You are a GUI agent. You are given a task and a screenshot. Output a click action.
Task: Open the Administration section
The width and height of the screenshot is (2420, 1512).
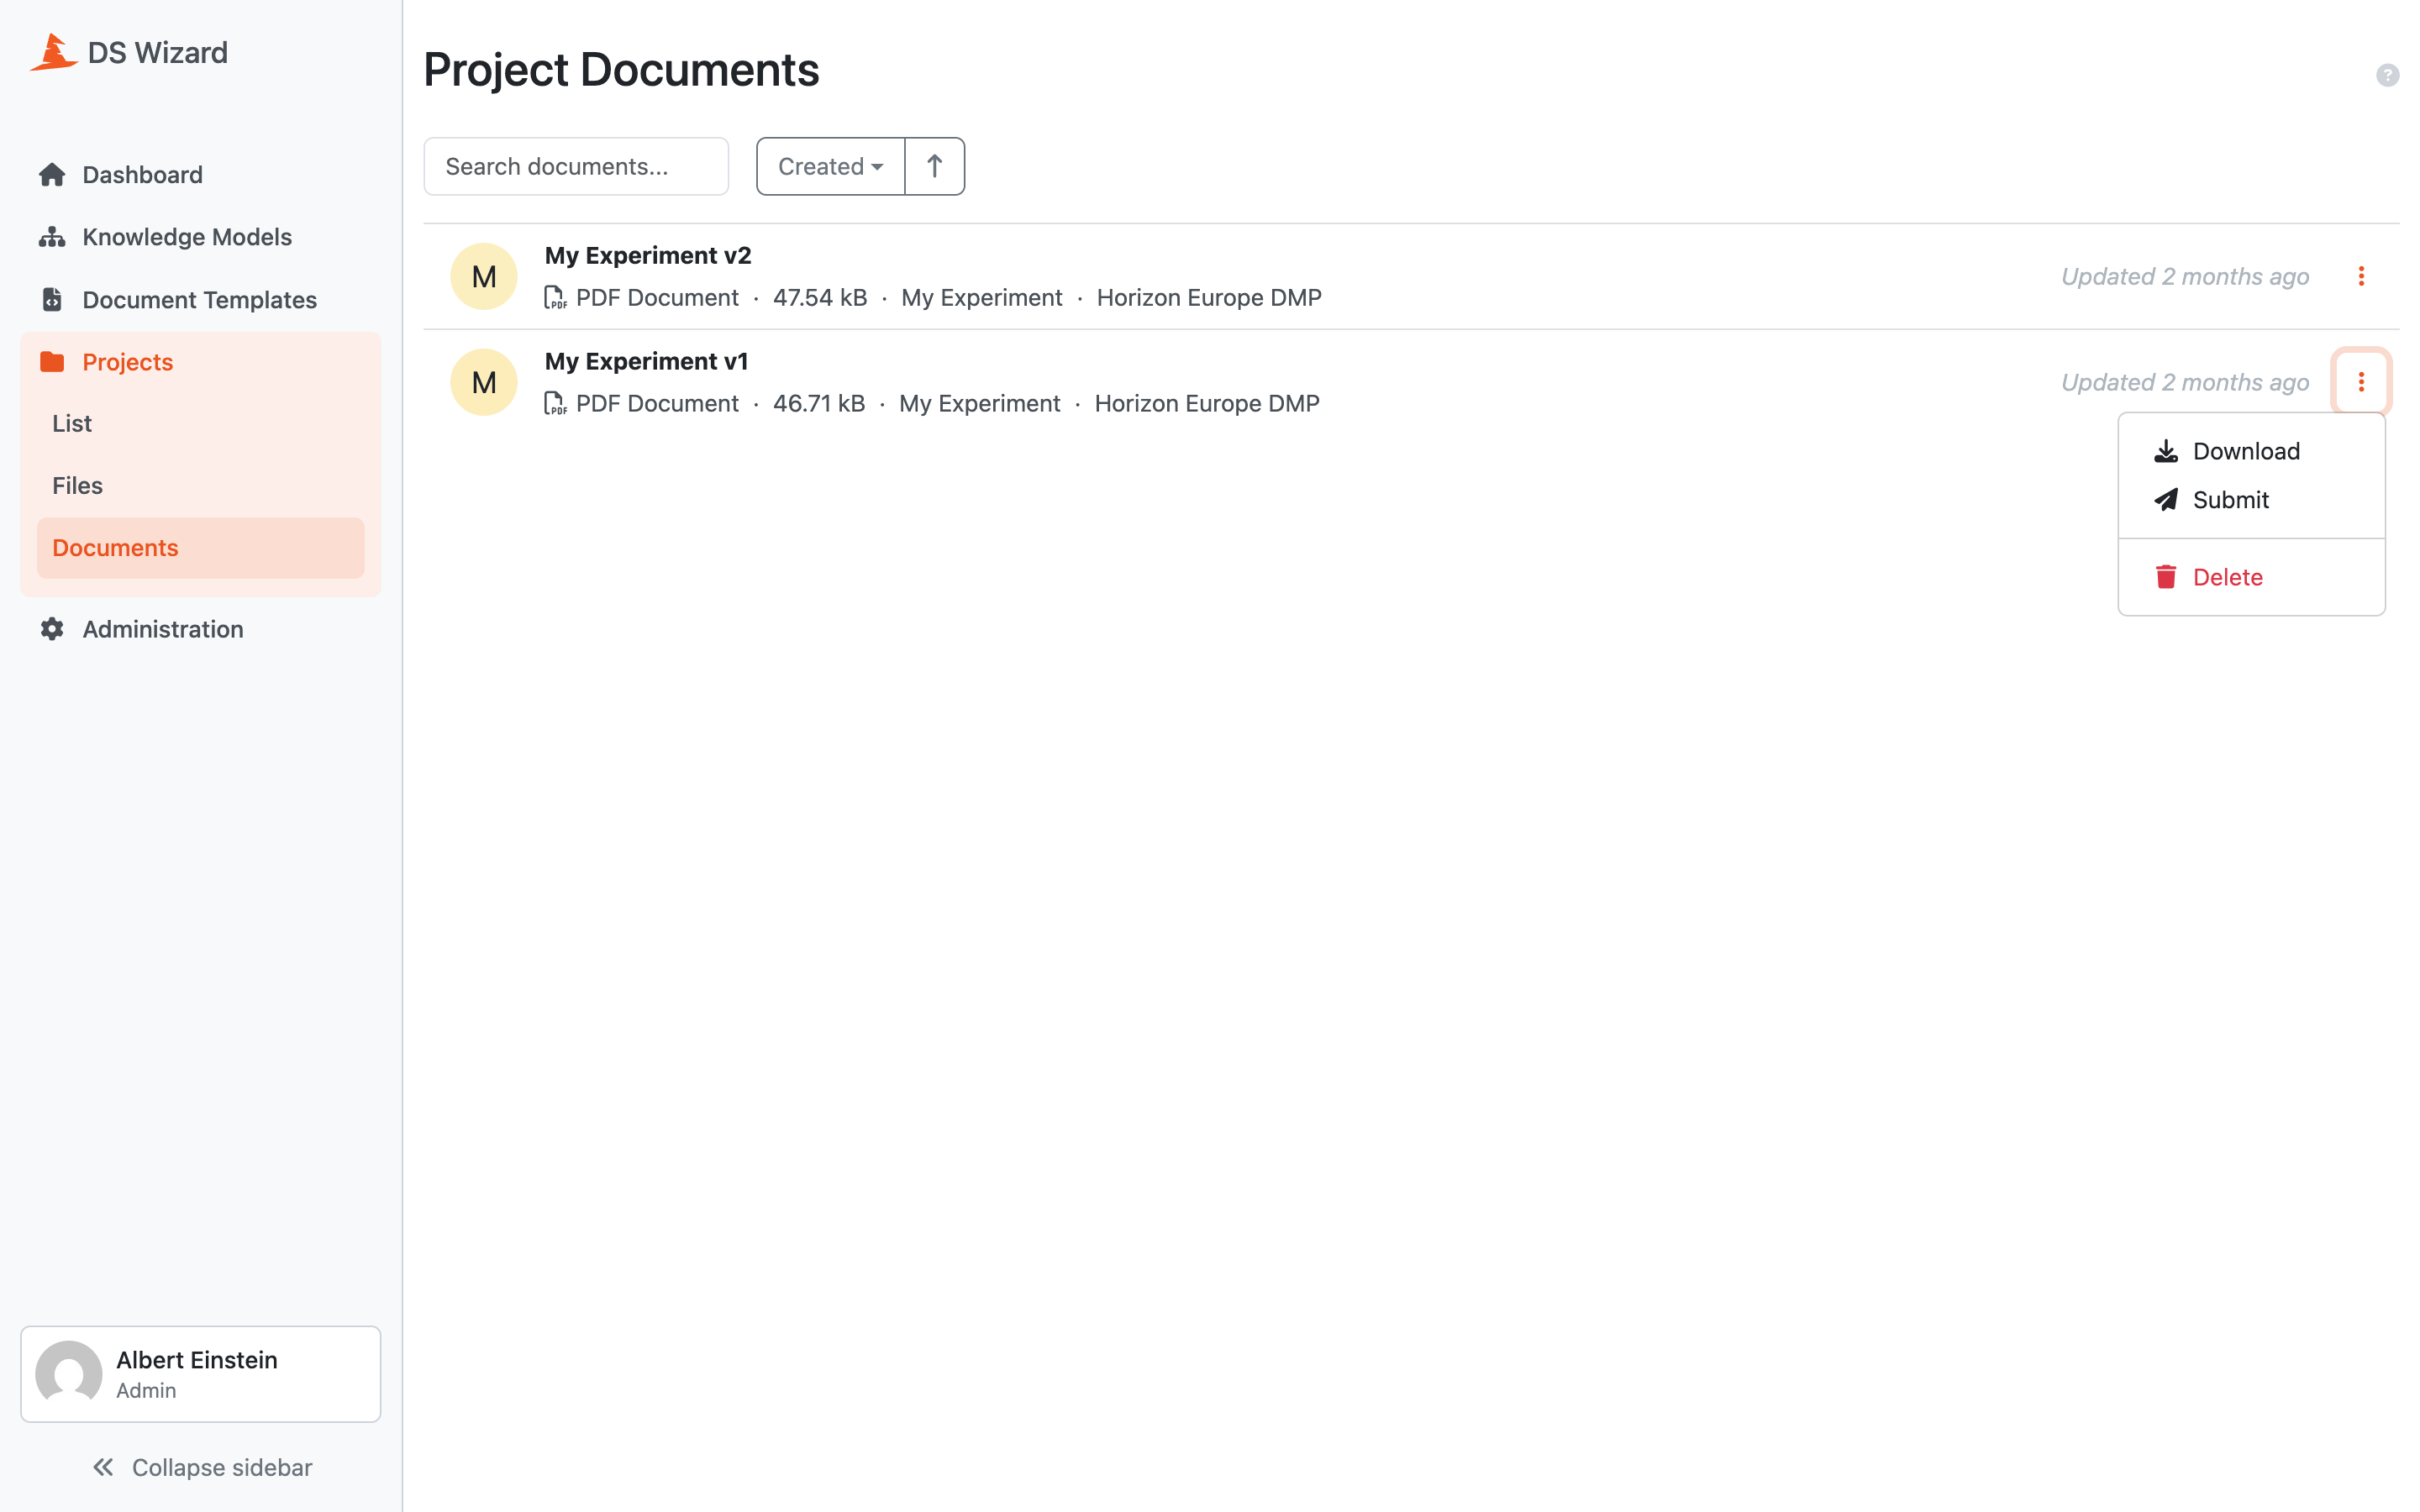pyautogui.click(x=200, y=629)
